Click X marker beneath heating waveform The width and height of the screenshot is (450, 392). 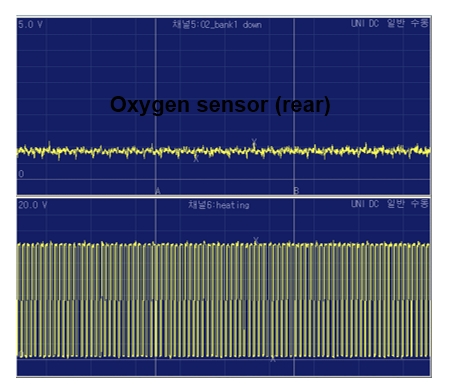pyautogui.click(x=273, y=359)
